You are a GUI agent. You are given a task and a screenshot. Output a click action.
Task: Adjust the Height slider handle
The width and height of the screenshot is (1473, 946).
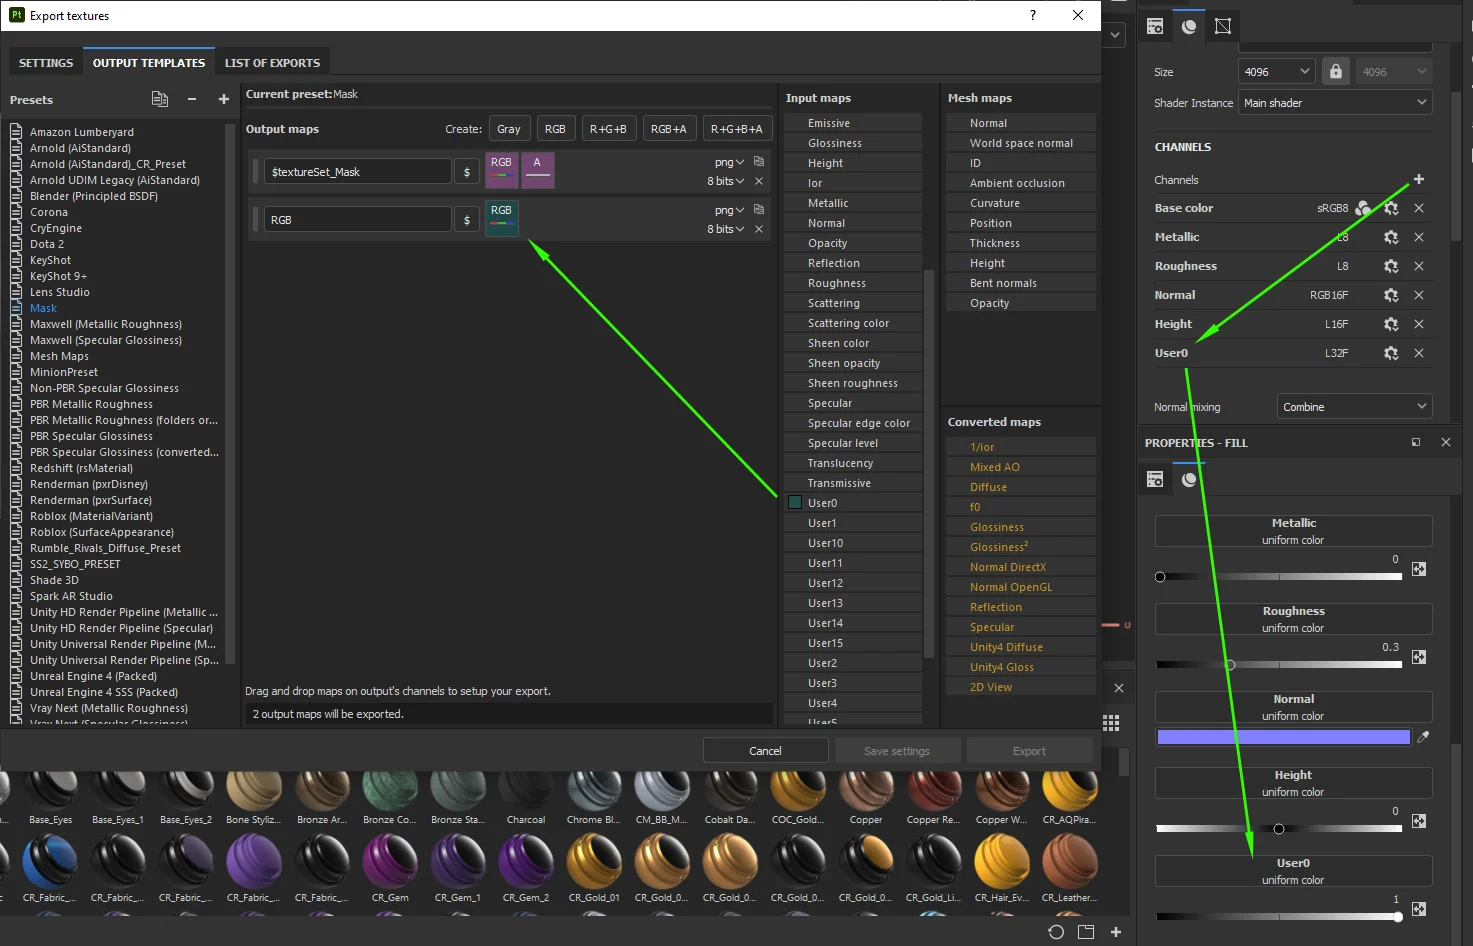[1279, 829]
